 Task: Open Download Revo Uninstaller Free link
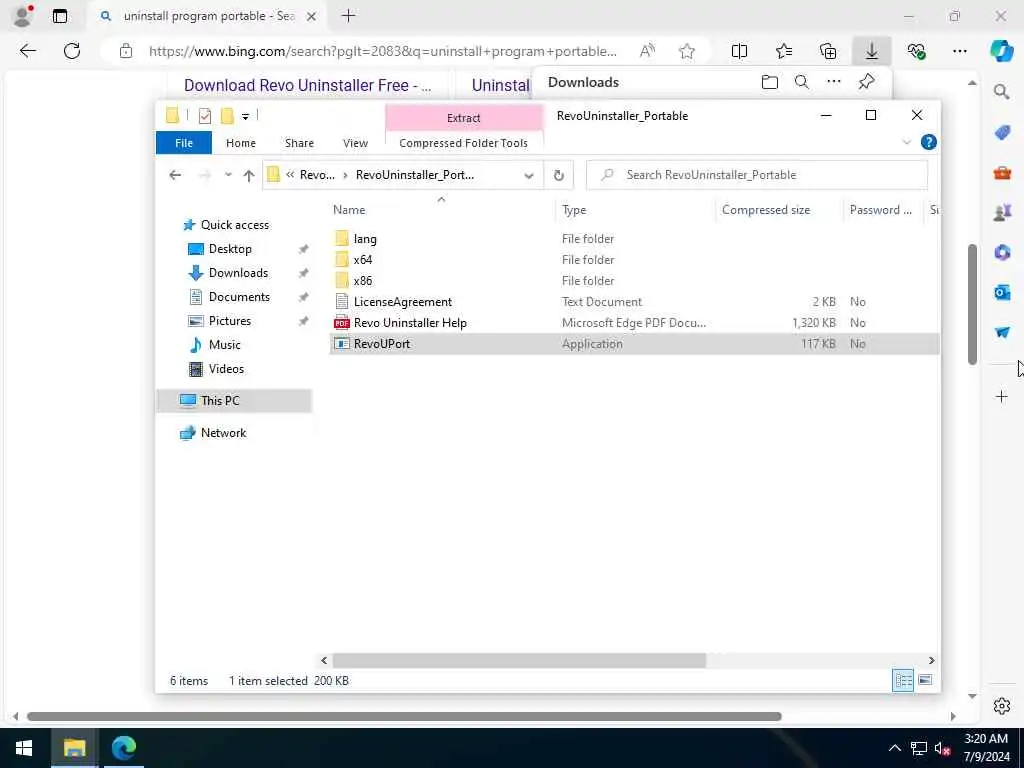pos(308,86)
